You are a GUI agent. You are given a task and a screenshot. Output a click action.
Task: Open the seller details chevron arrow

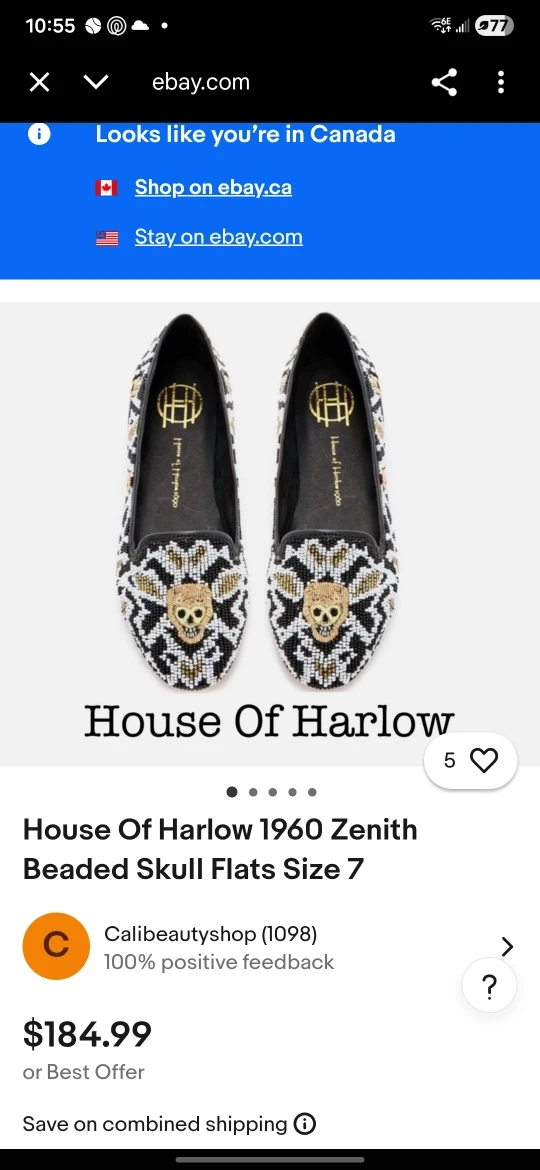click(x=507, y=947)
